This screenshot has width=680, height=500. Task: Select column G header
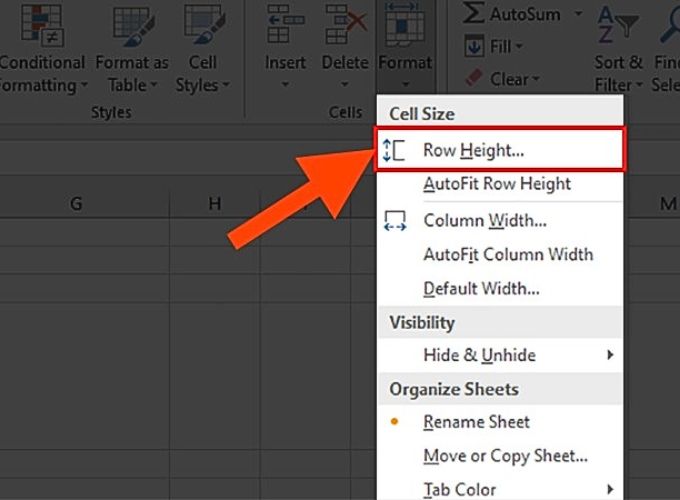(x=76, y=203)
